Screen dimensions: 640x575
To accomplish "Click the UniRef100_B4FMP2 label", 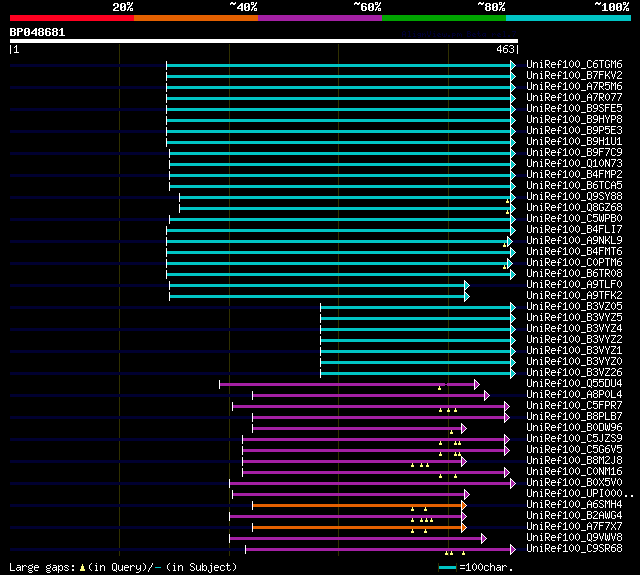I will 574,175.
